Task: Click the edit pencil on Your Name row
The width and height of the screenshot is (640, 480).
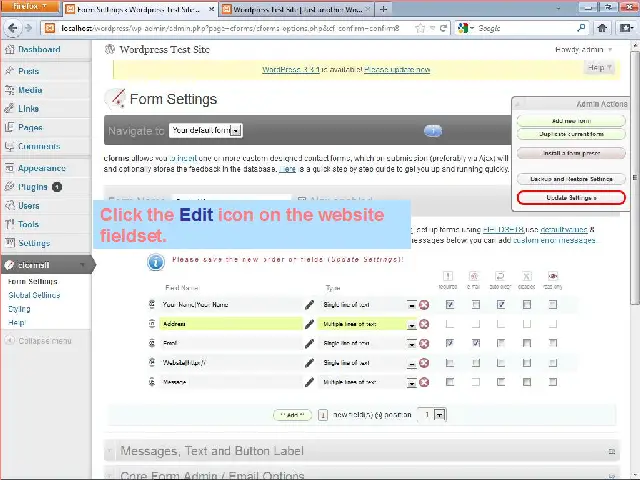Action: (309, 304)
